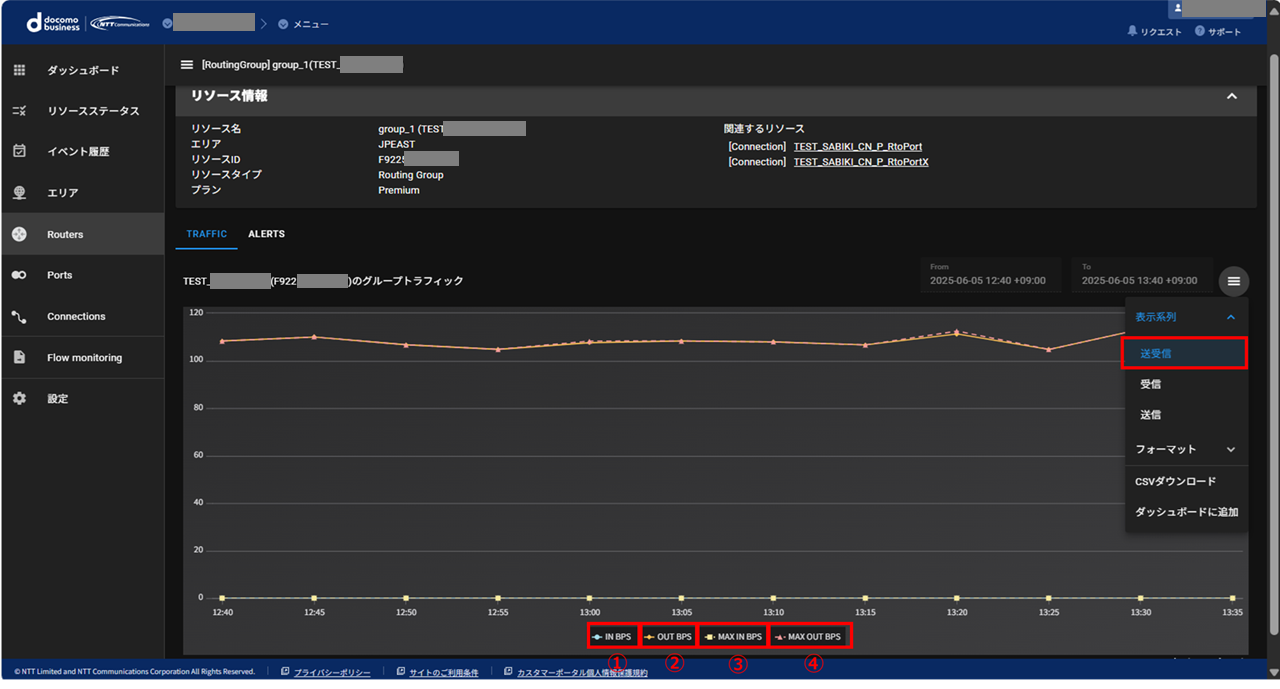Click the Dashboard grid icon in sidebar
The height and width of the screenshot is (689, 1280).
(19, 70)
